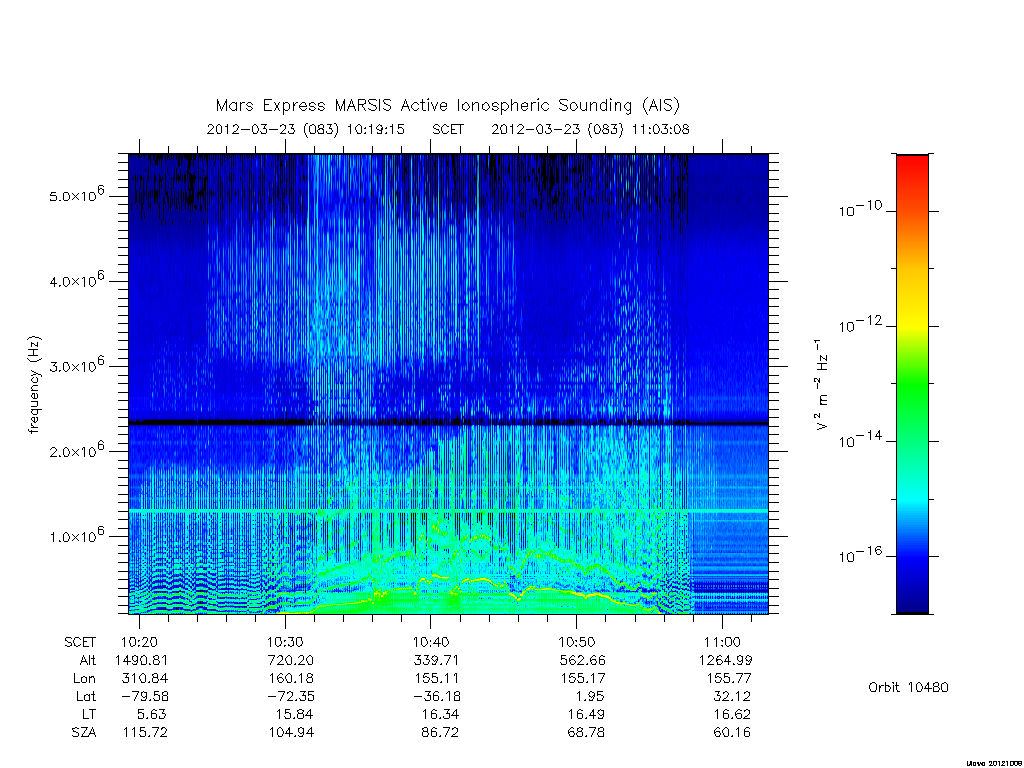Click the local time value 16.34
Screen dimensions: 1024x768
pos(440,714)
